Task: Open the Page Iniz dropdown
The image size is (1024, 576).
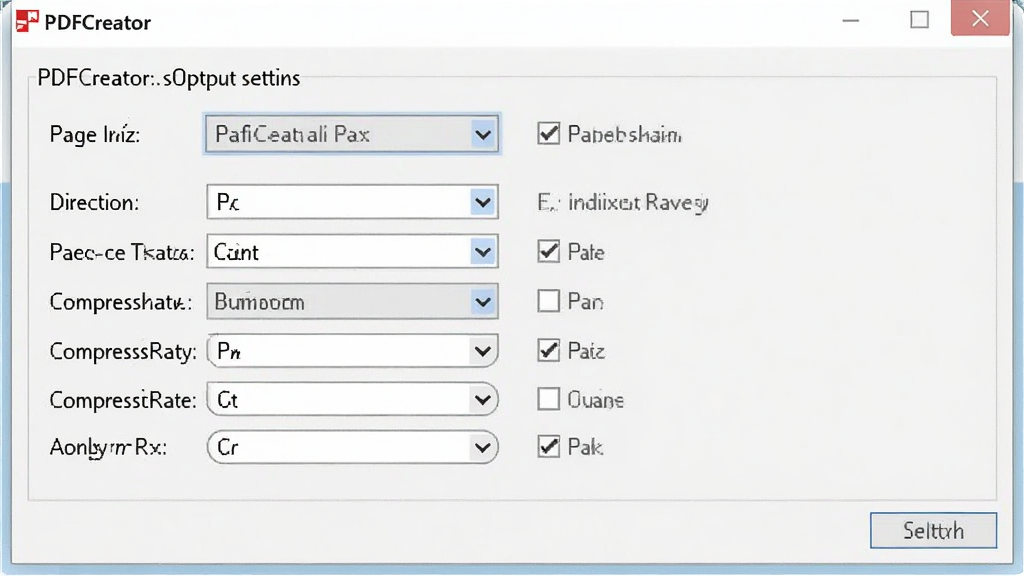Action: [352, 135]
